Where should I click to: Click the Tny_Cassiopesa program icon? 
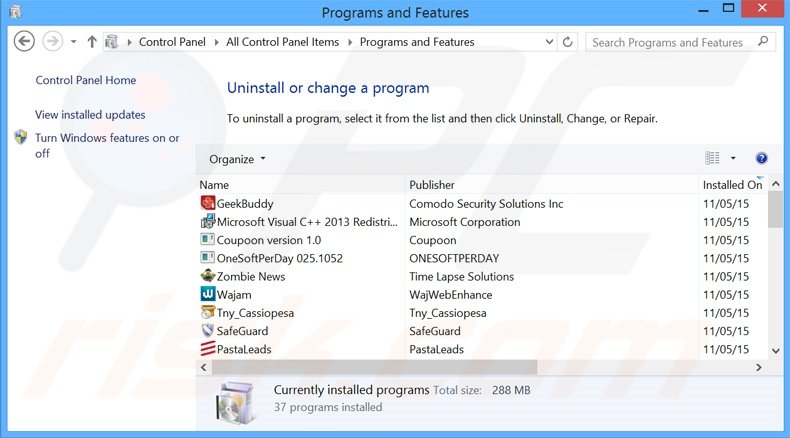(208, 312)
